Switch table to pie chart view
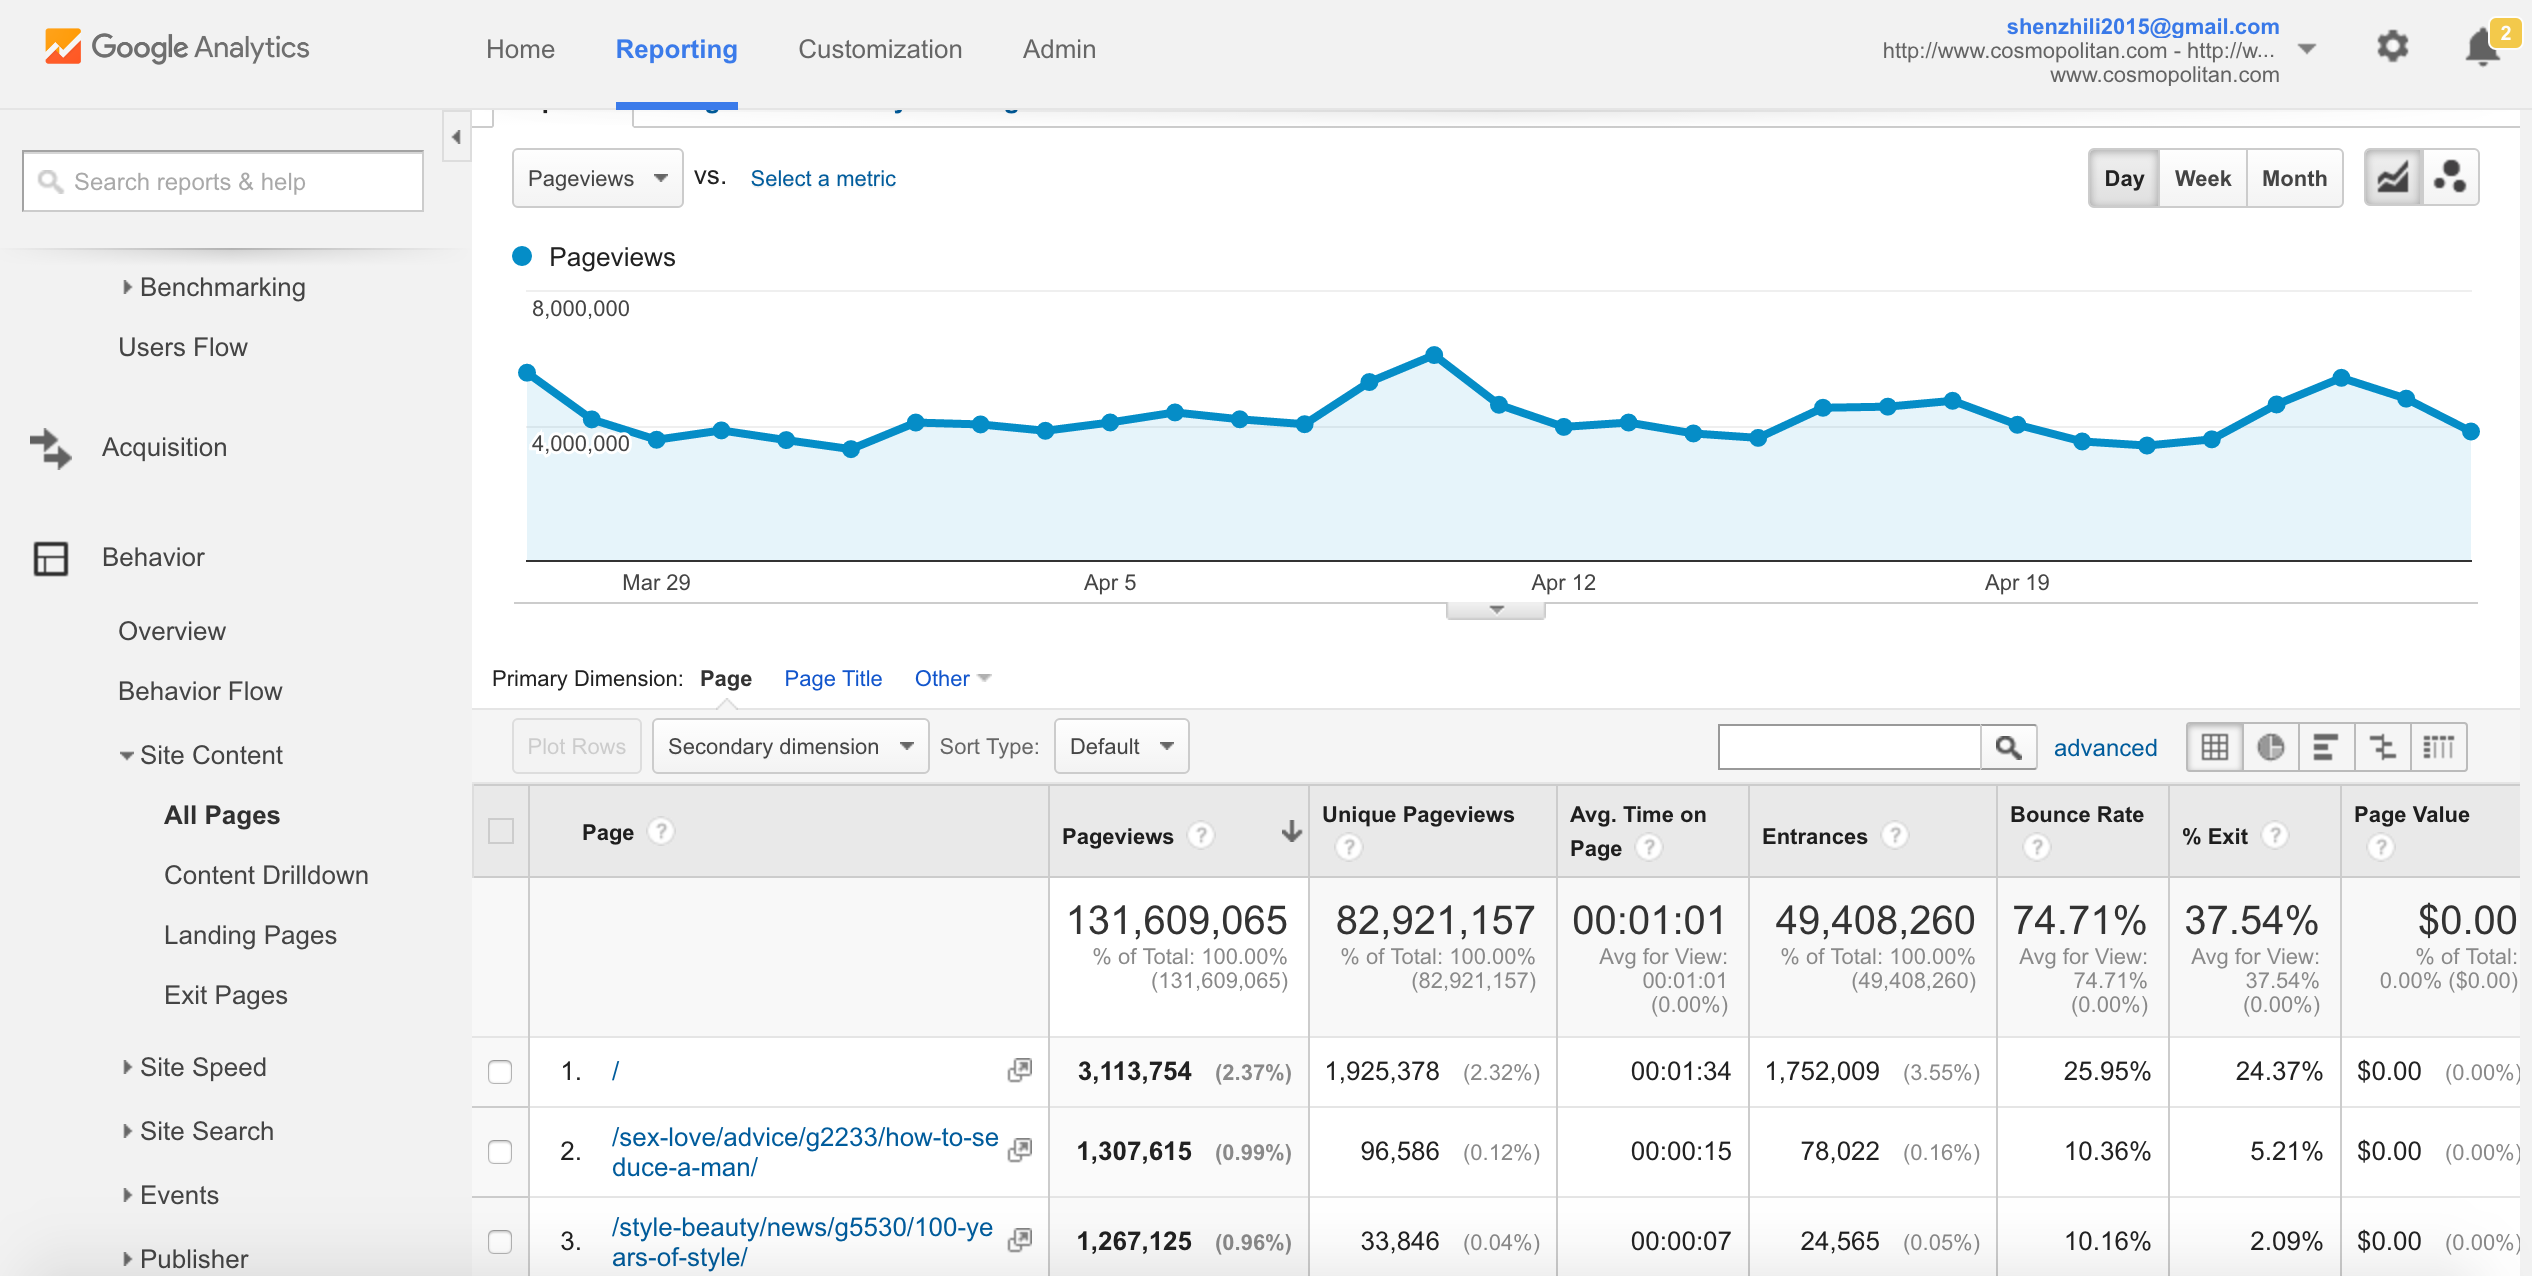 point(2270,747)
